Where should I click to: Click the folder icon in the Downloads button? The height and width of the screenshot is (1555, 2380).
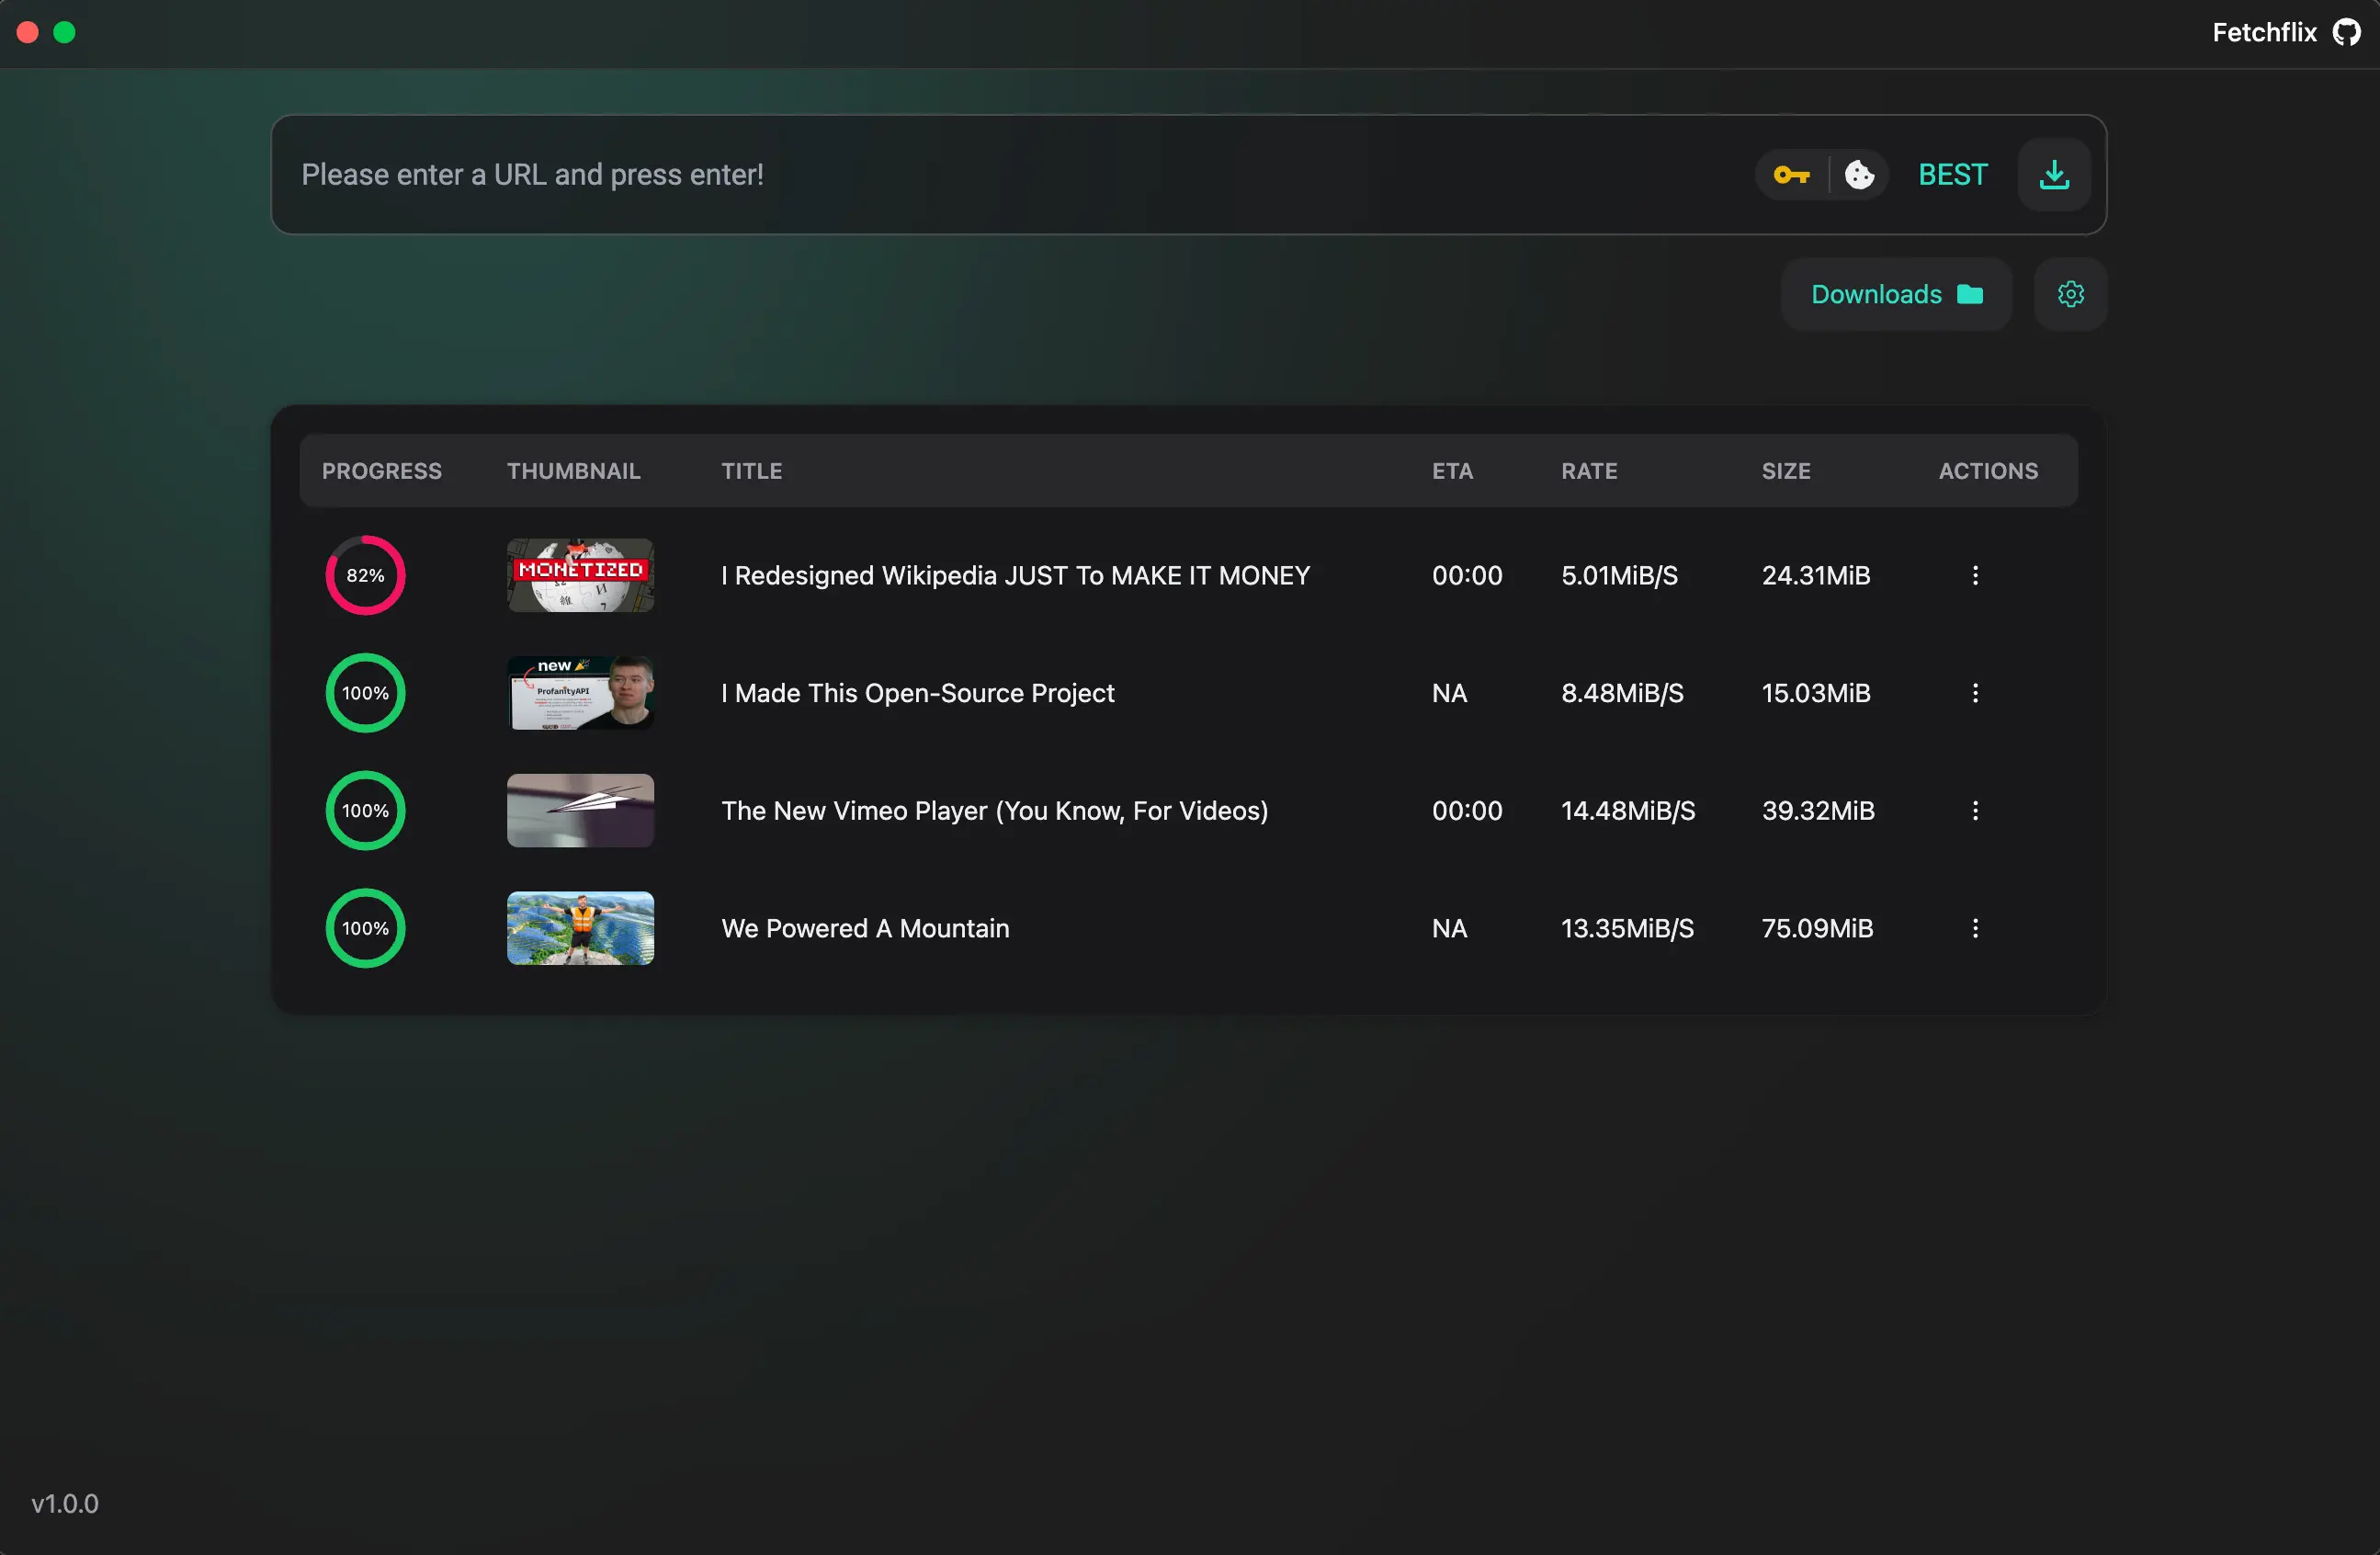(1968, 294)
